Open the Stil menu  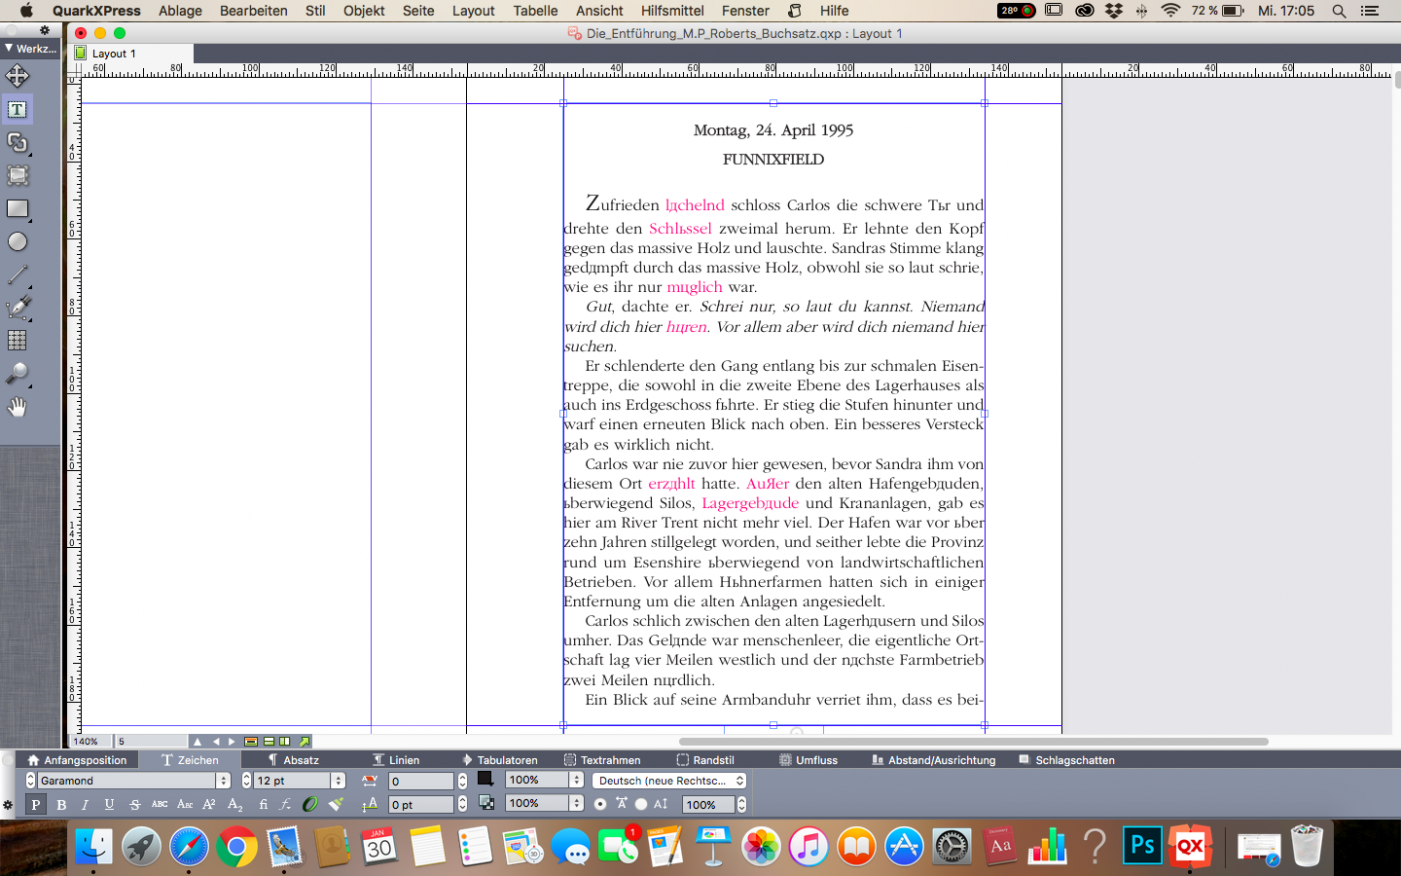(315, 11)
